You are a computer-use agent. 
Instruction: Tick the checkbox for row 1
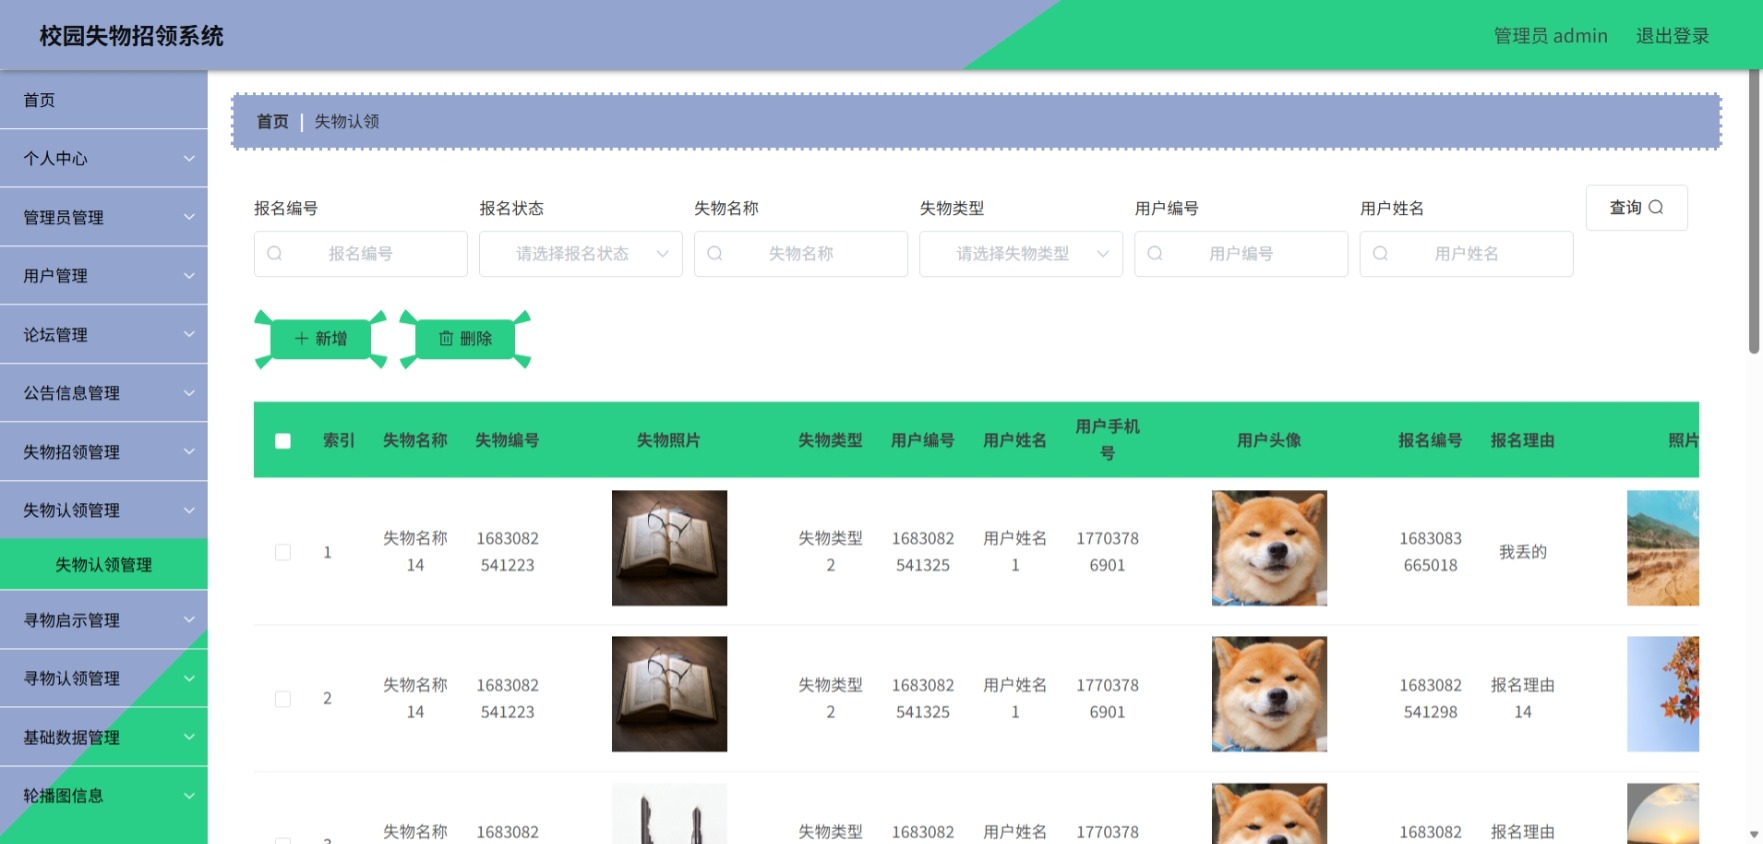point(283,552)
